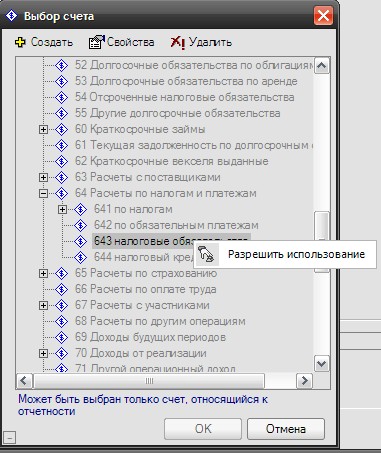Click Удалить in the toolbar
The width and height of the screenshot is (381, 453).
[x=201, y=42]
